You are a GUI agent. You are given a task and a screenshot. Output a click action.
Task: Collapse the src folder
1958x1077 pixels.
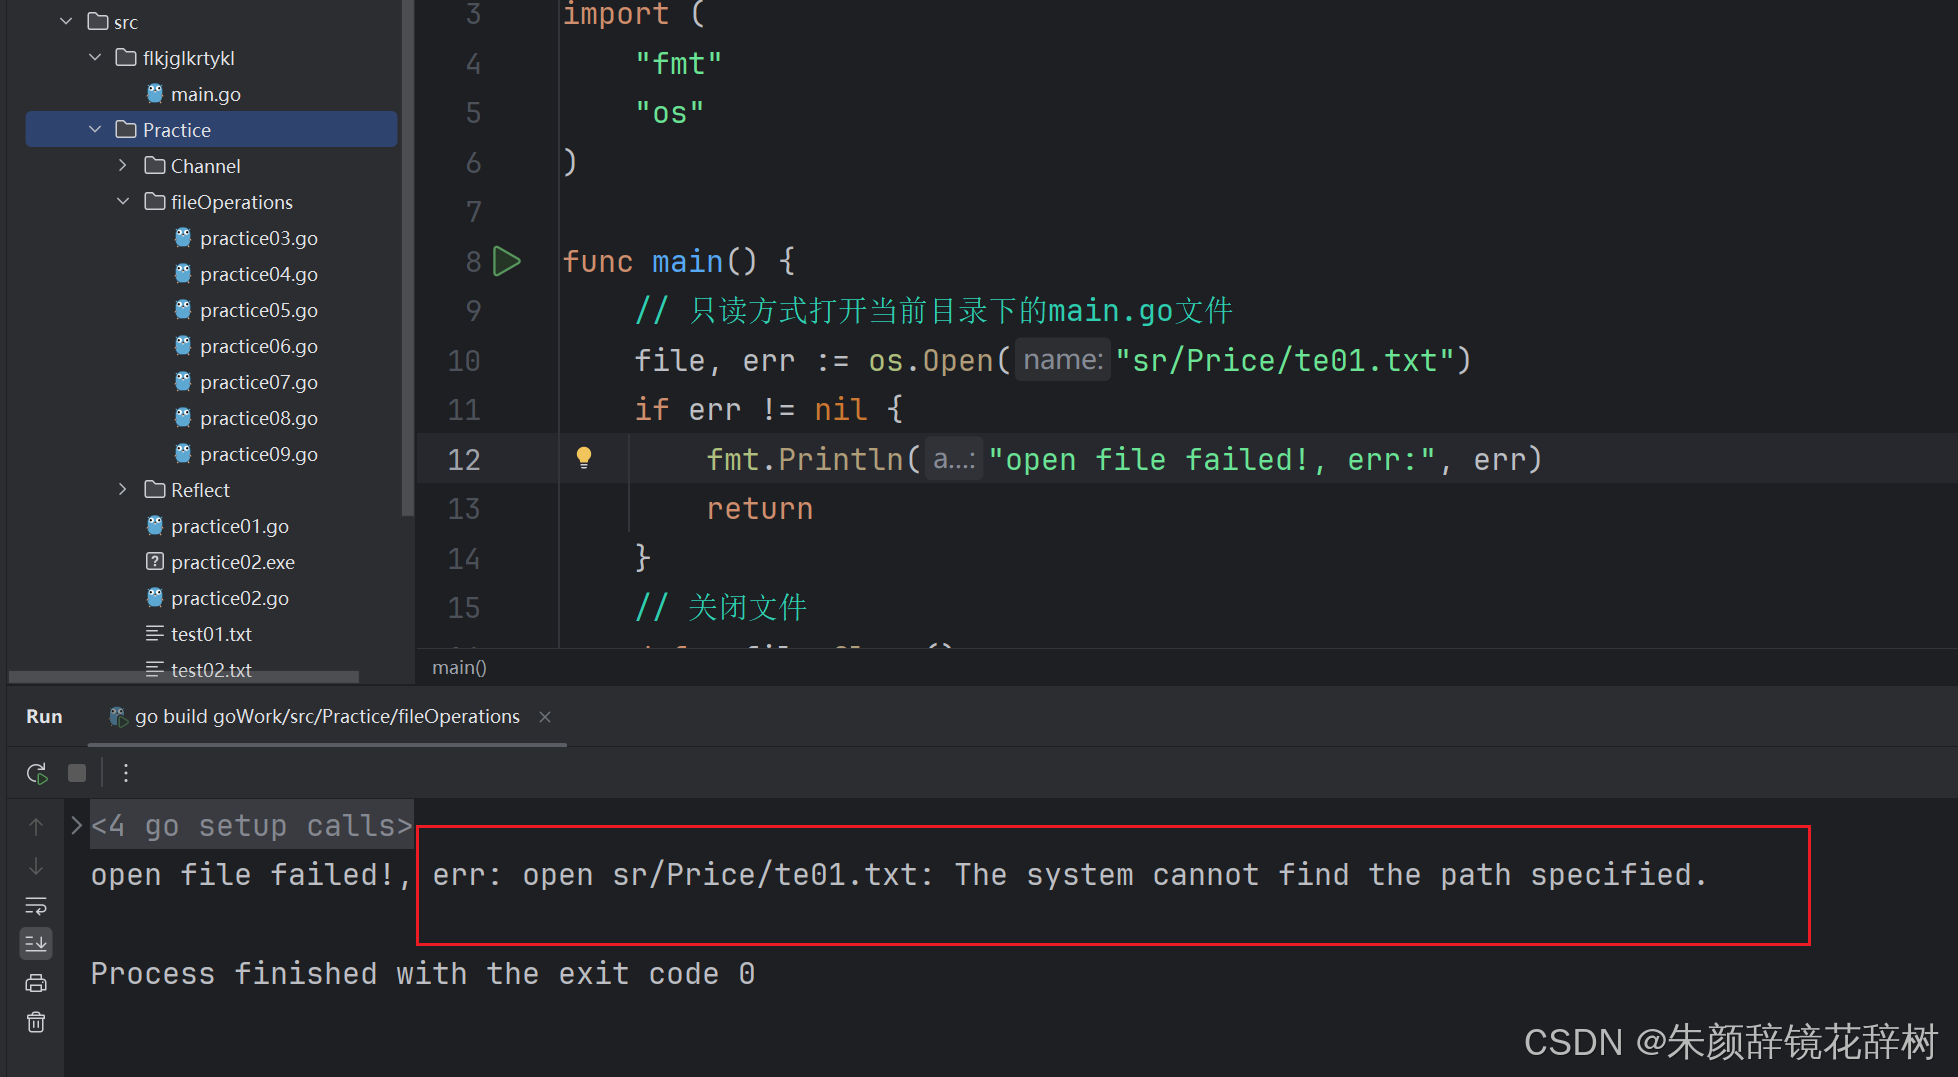click(x=66, y=21)
